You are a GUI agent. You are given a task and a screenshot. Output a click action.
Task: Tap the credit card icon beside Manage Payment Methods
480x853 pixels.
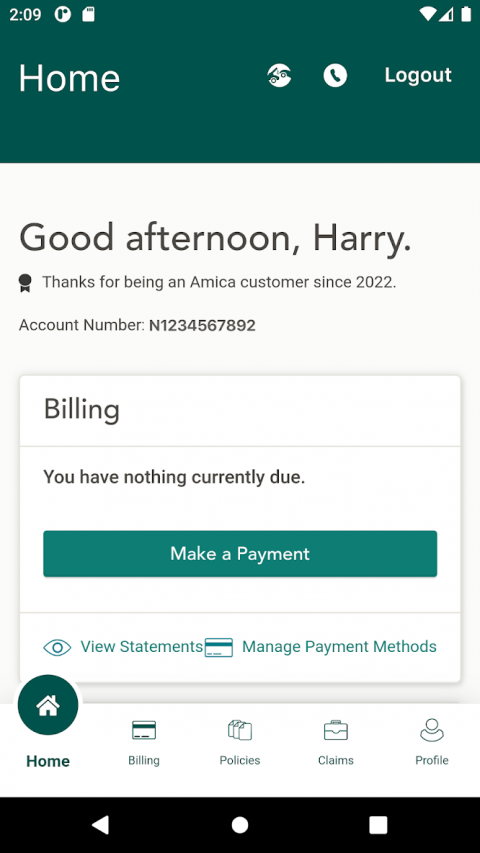click(219, 647)
